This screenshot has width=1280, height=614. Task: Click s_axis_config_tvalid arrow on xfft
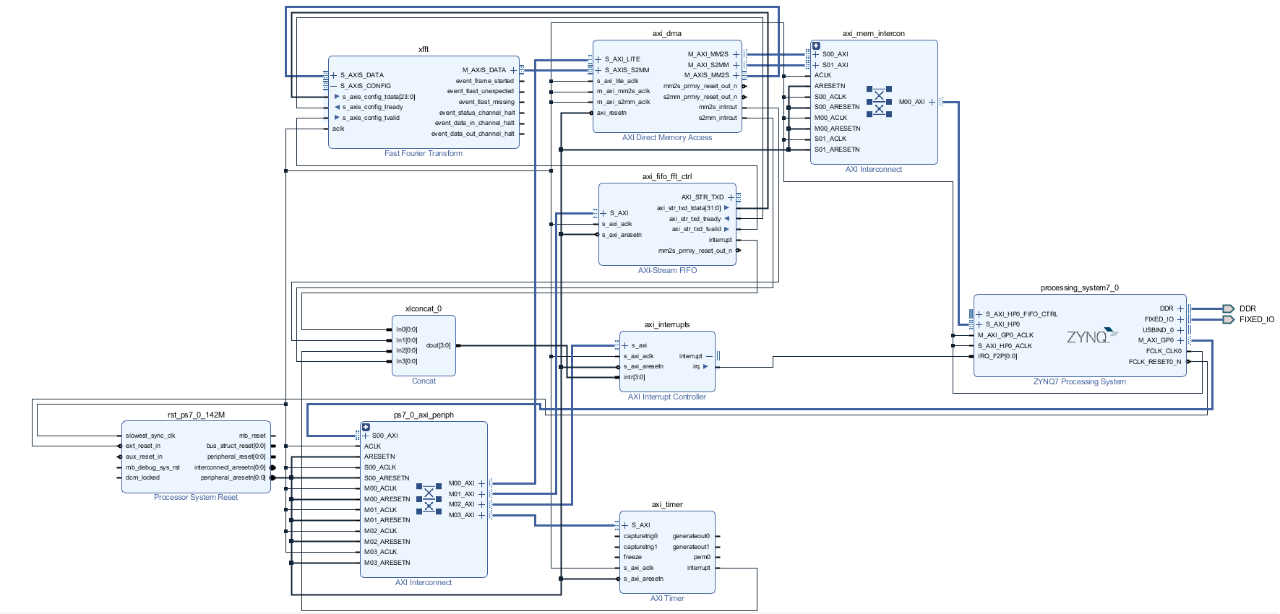tap(337, 118)
